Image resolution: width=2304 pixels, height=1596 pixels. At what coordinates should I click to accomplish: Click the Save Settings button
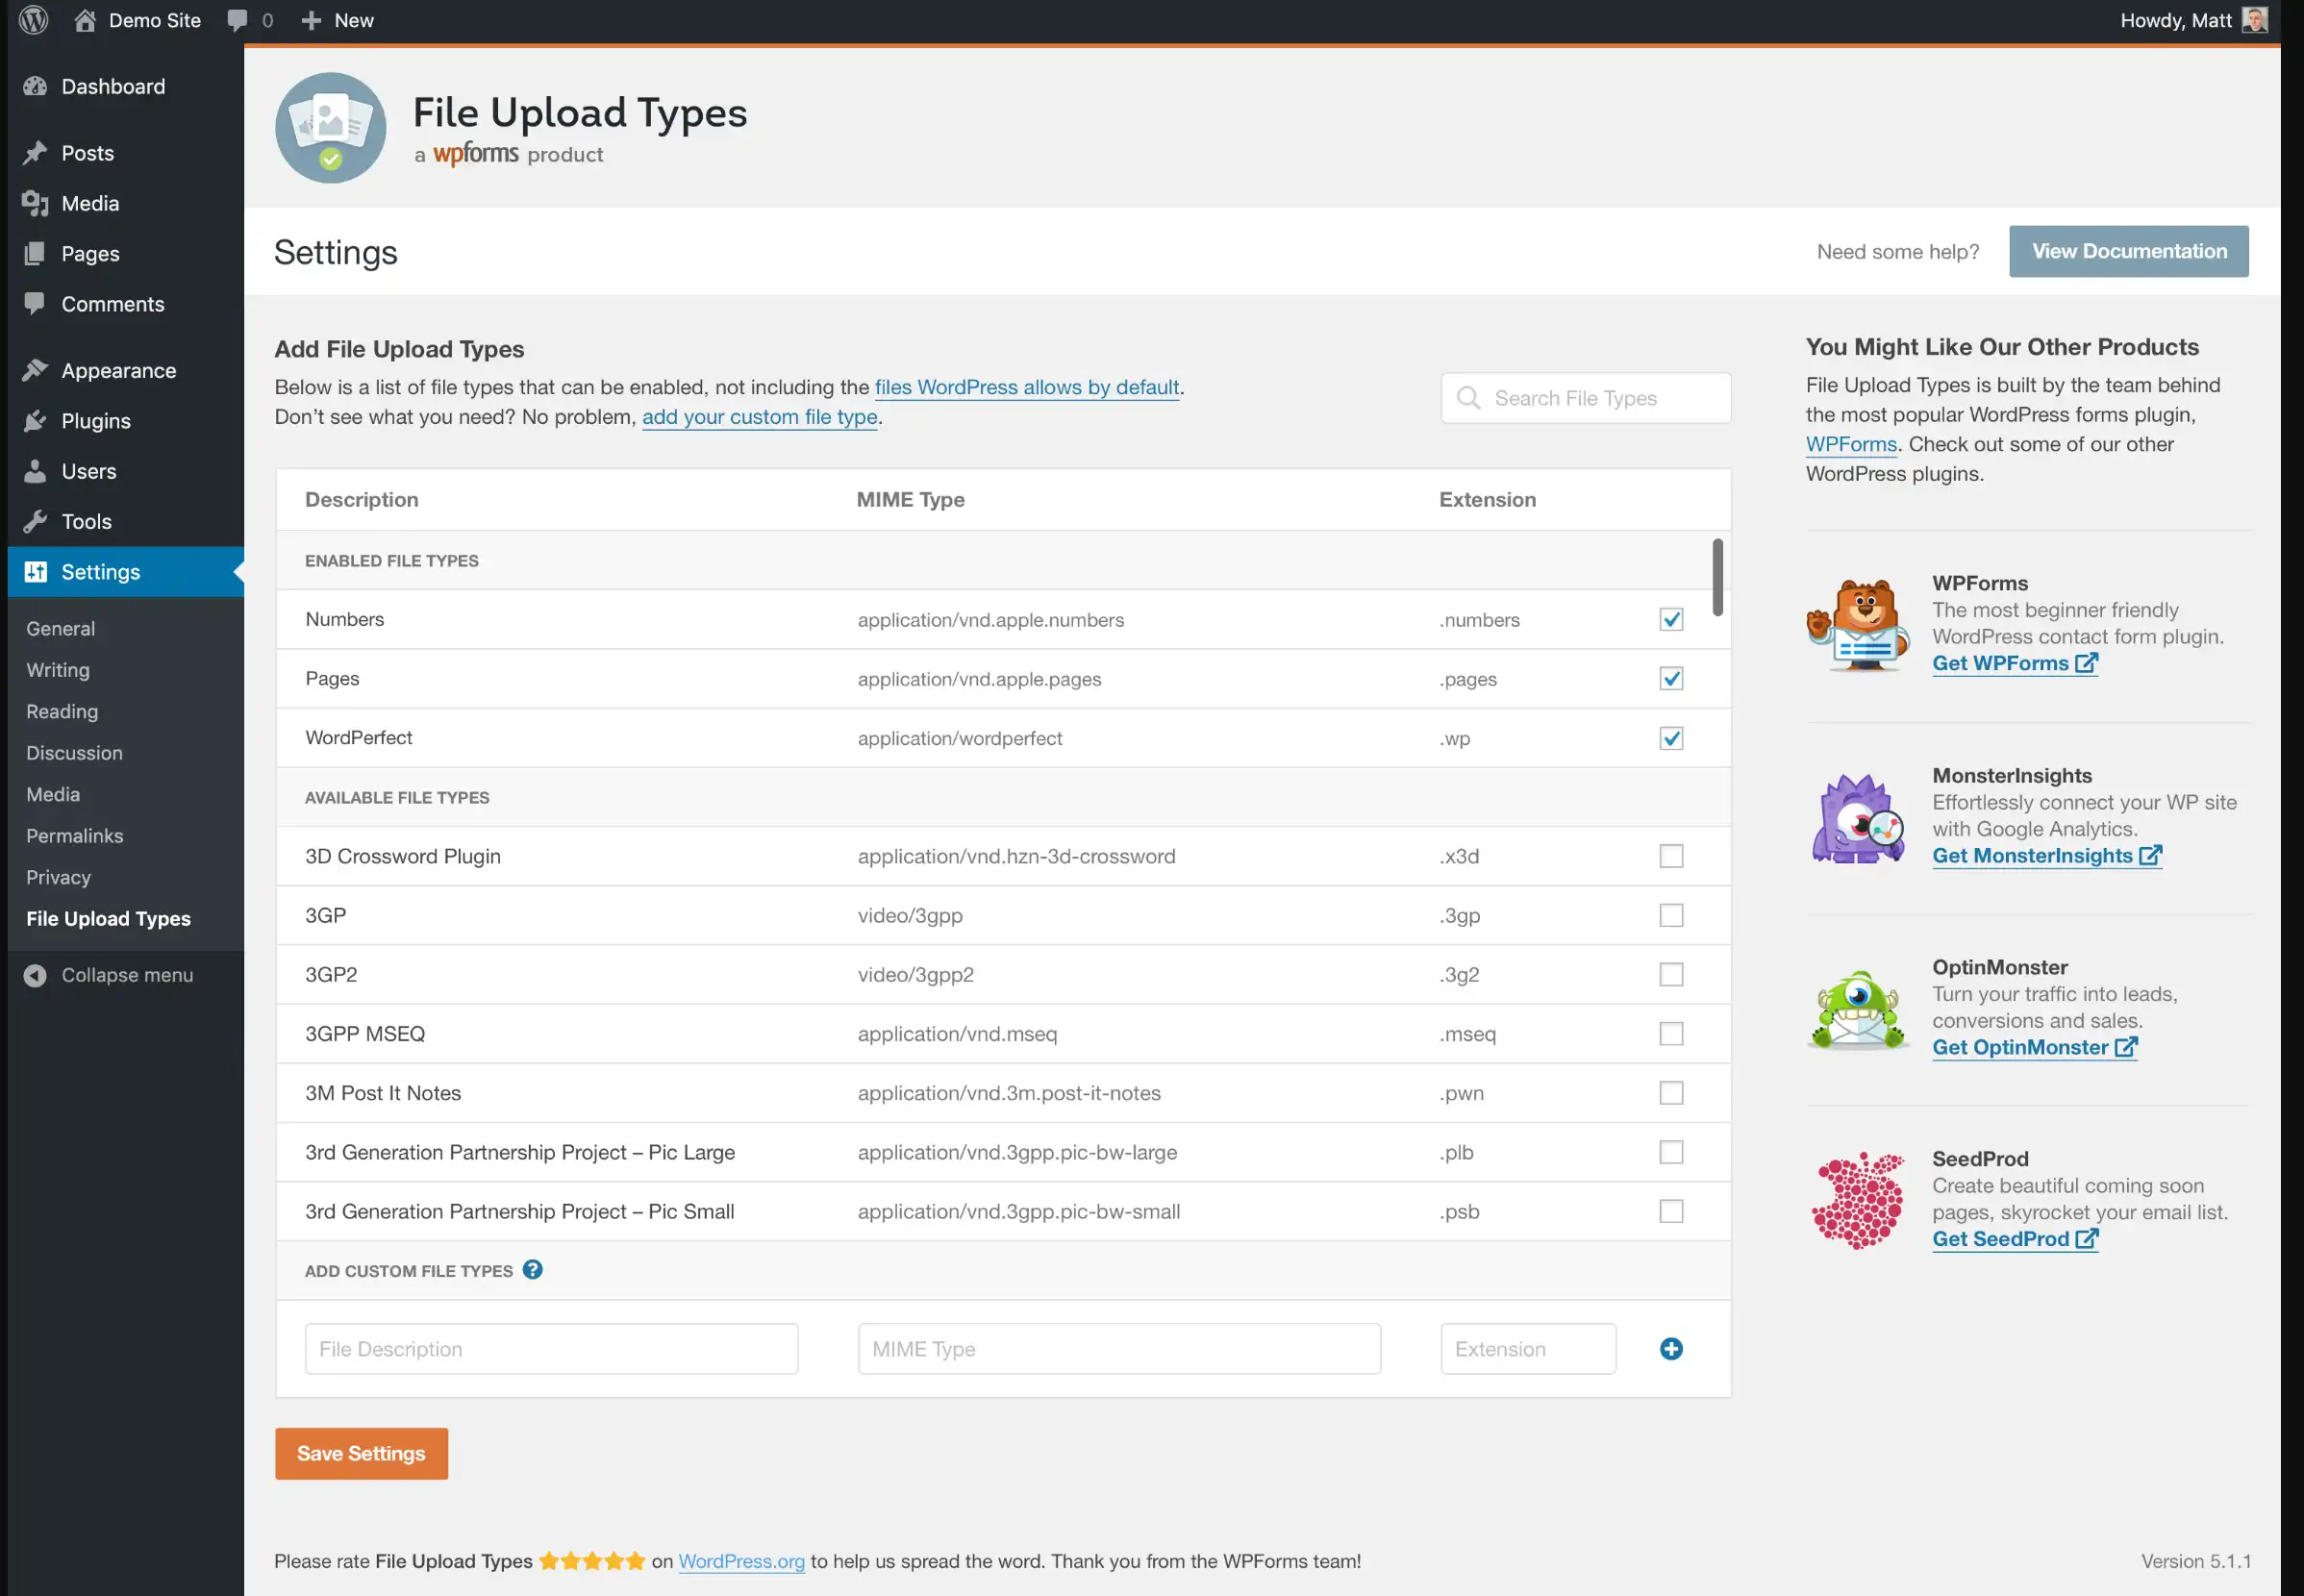click(x=361, y=1453)
